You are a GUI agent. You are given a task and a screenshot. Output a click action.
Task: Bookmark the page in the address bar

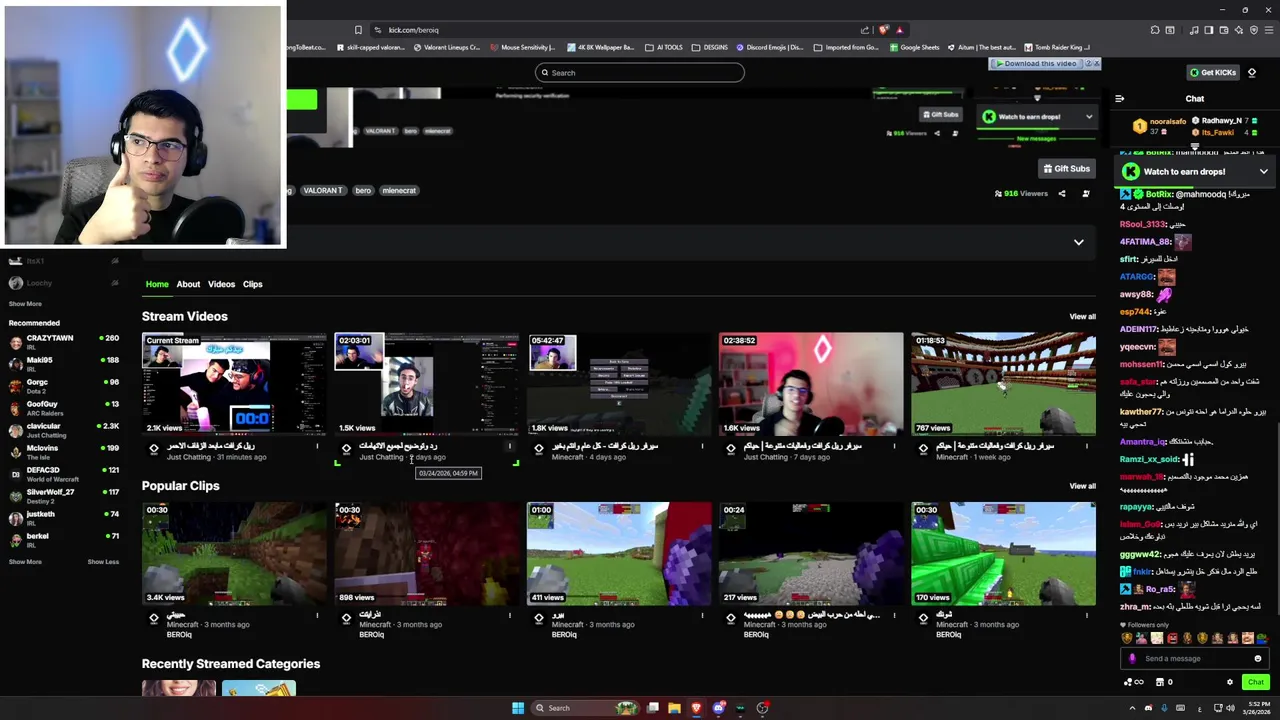pos(359,30)
